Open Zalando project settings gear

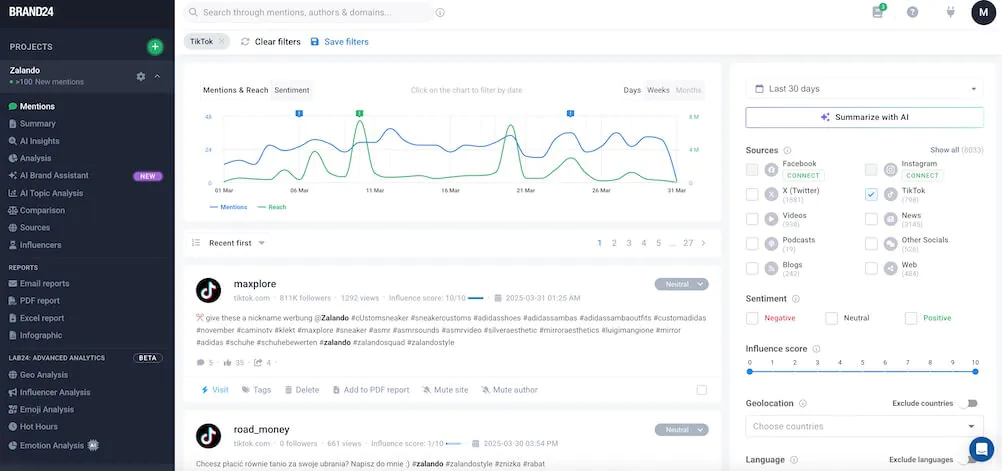(141, 77)
